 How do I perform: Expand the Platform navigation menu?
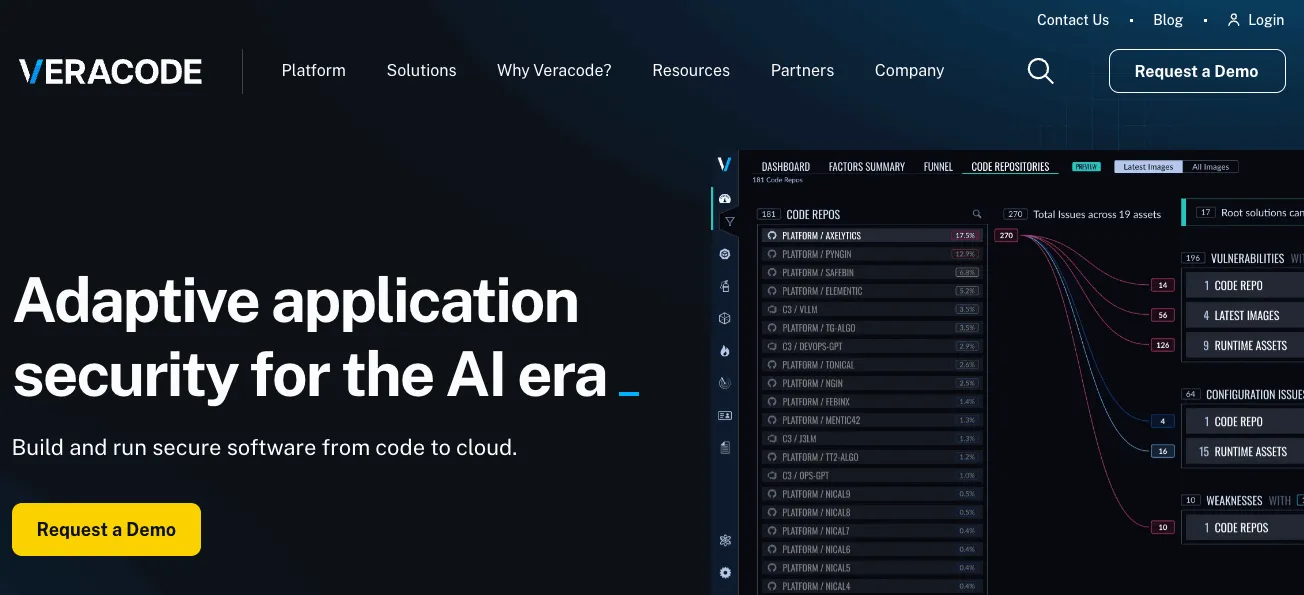pyautogui.click(x=314, y=71)
